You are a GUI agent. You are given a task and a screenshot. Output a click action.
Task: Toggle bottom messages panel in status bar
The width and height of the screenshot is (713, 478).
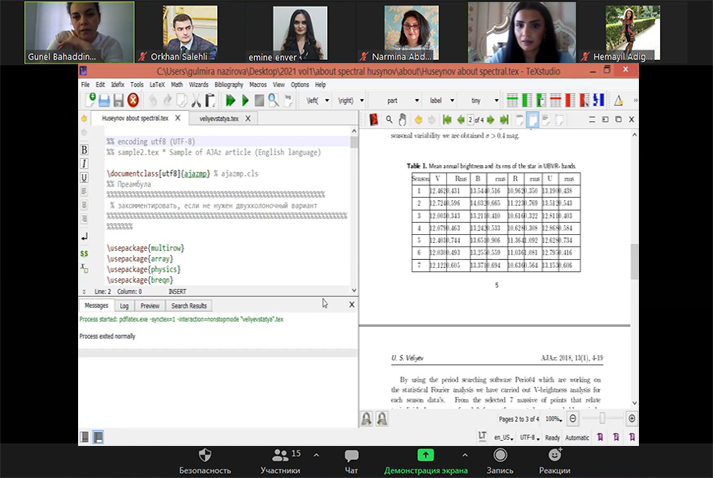98,437
